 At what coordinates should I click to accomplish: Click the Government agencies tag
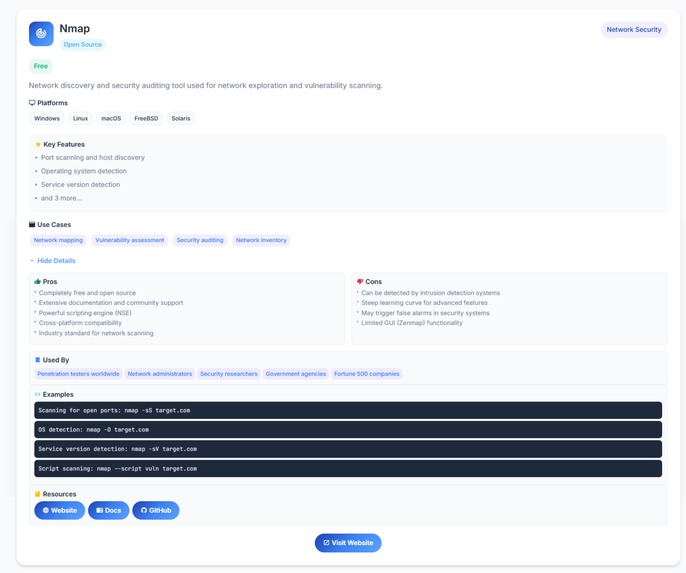296,374
